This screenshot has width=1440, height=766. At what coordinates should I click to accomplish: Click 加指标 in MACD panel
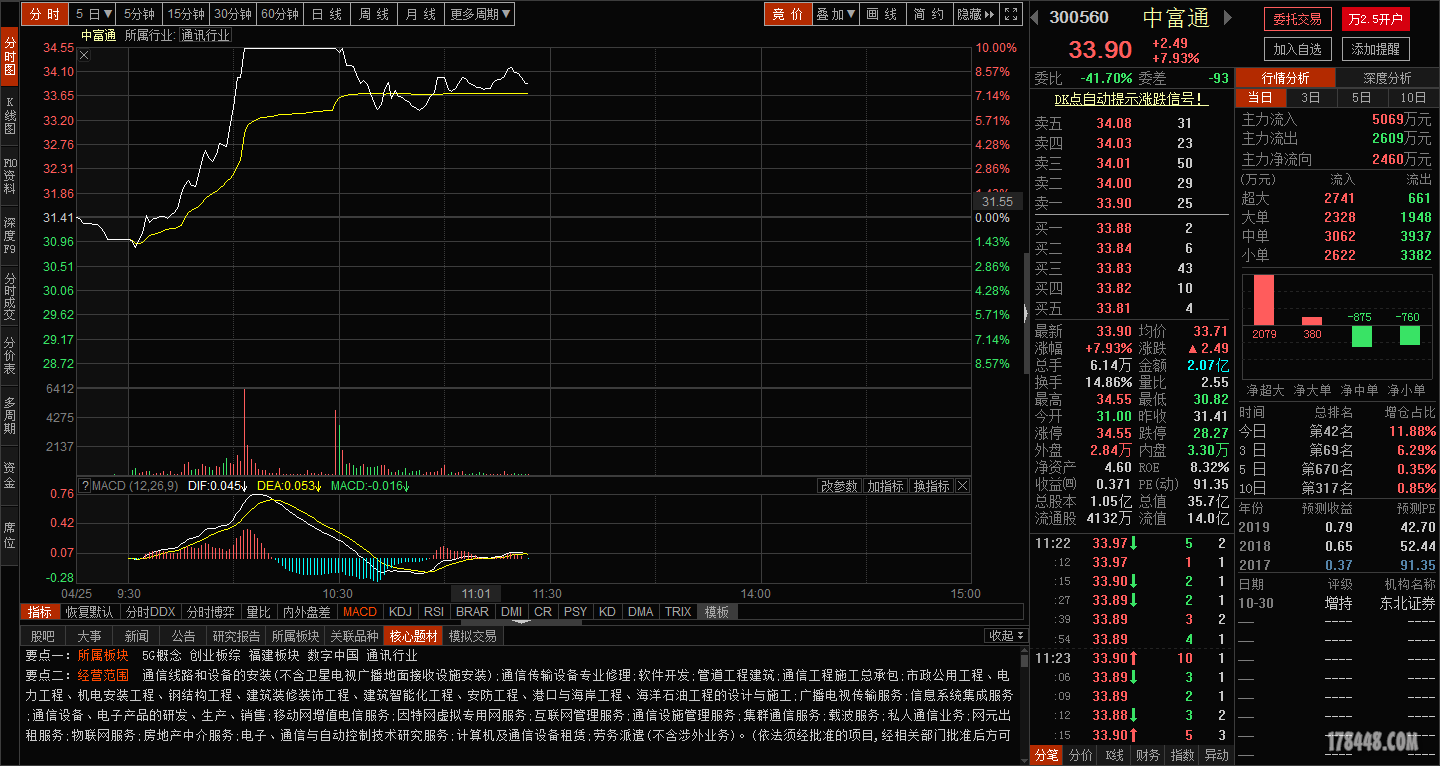tap(886, 486)
